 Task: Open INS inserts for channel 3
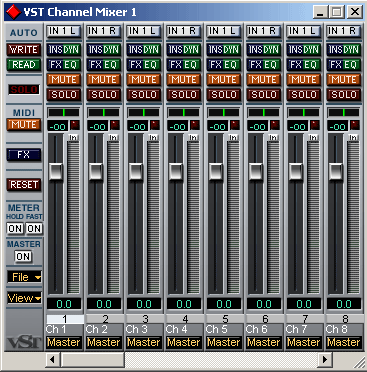pos(135,50)
